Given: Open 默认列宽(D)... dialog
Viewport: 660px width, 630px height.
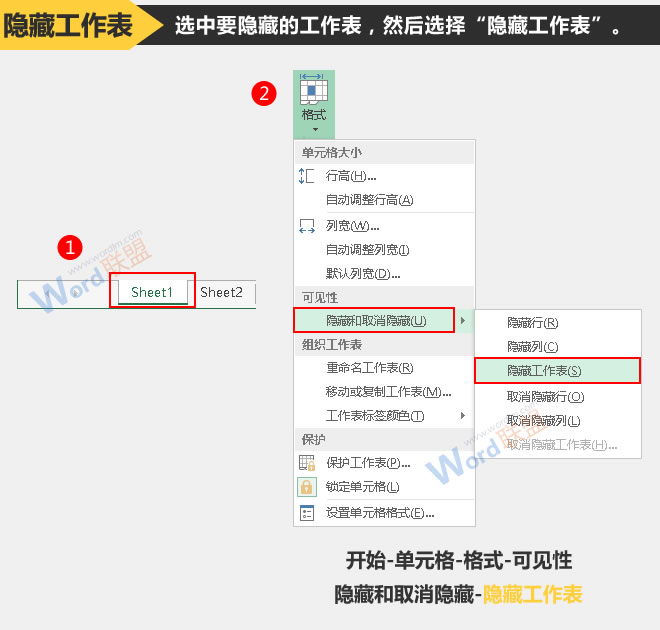Looking at the screenshot, I should [385, 274].
